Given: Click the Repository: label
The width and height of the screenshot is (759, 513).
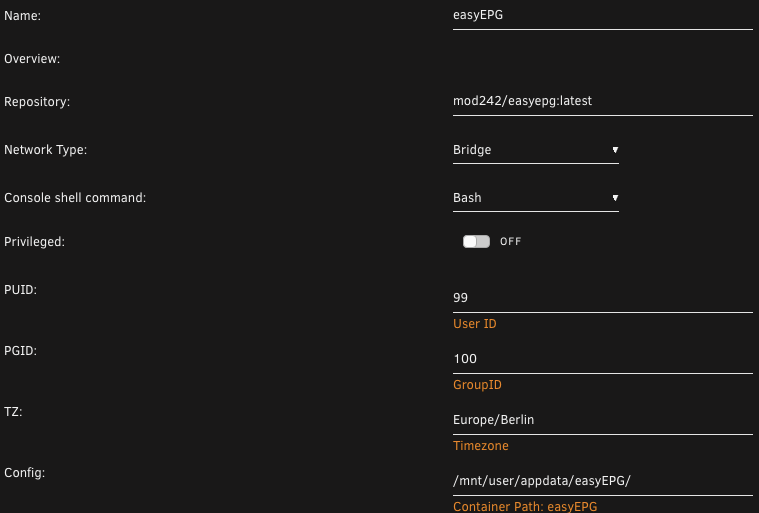Looking at the screenshot, I should tap(37, 102).
